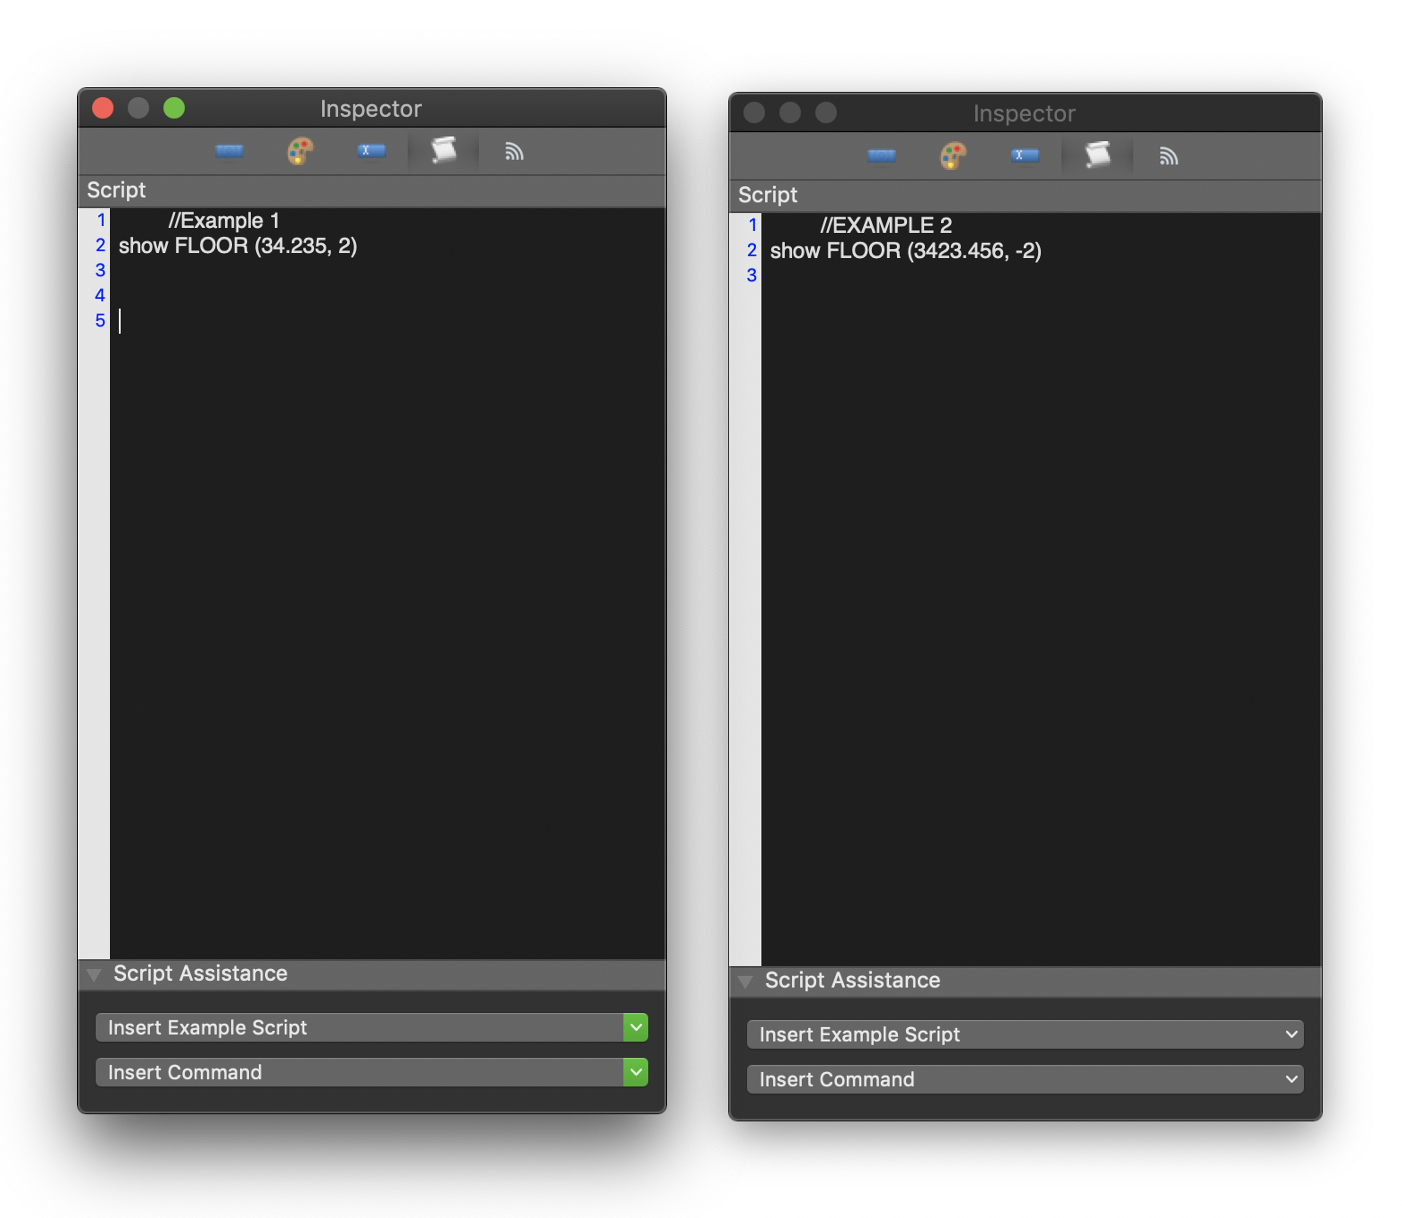The width and height of the screenshot is (1402, 1218).
Task: Select the script scroll tab in left Inspector
Action: (443, 151)
